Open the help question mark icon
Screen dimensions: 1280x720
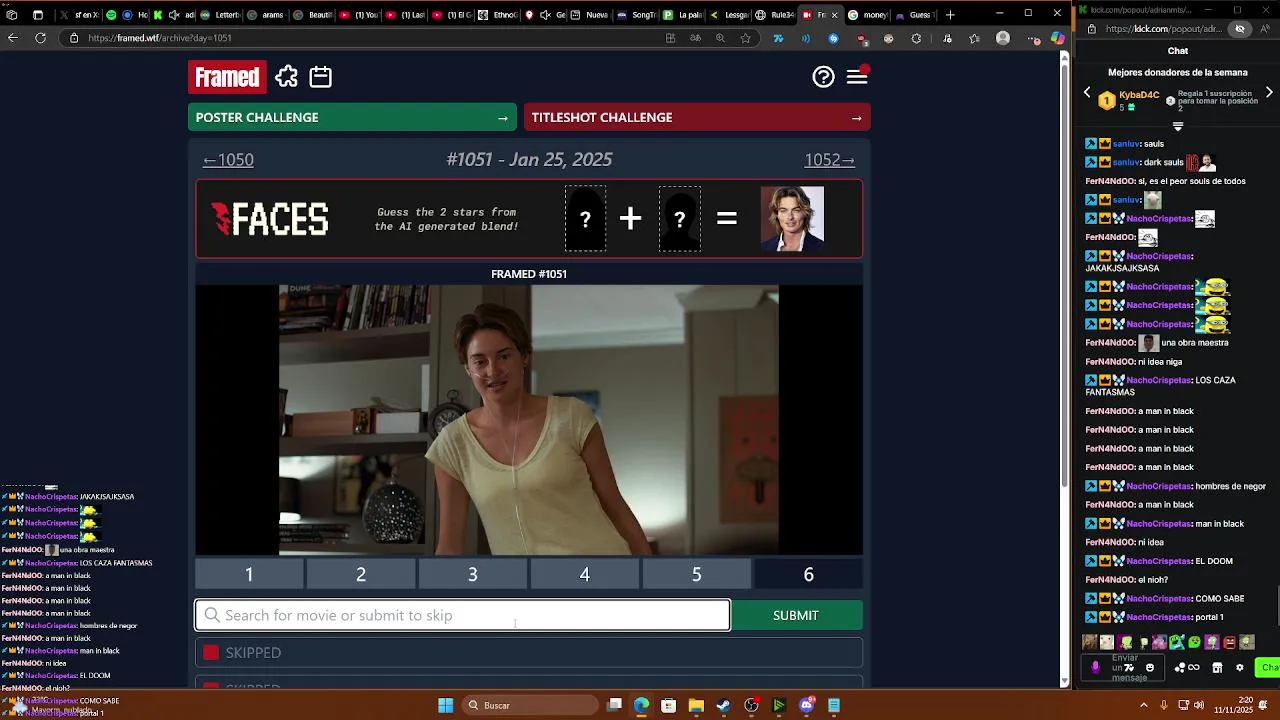823,77
